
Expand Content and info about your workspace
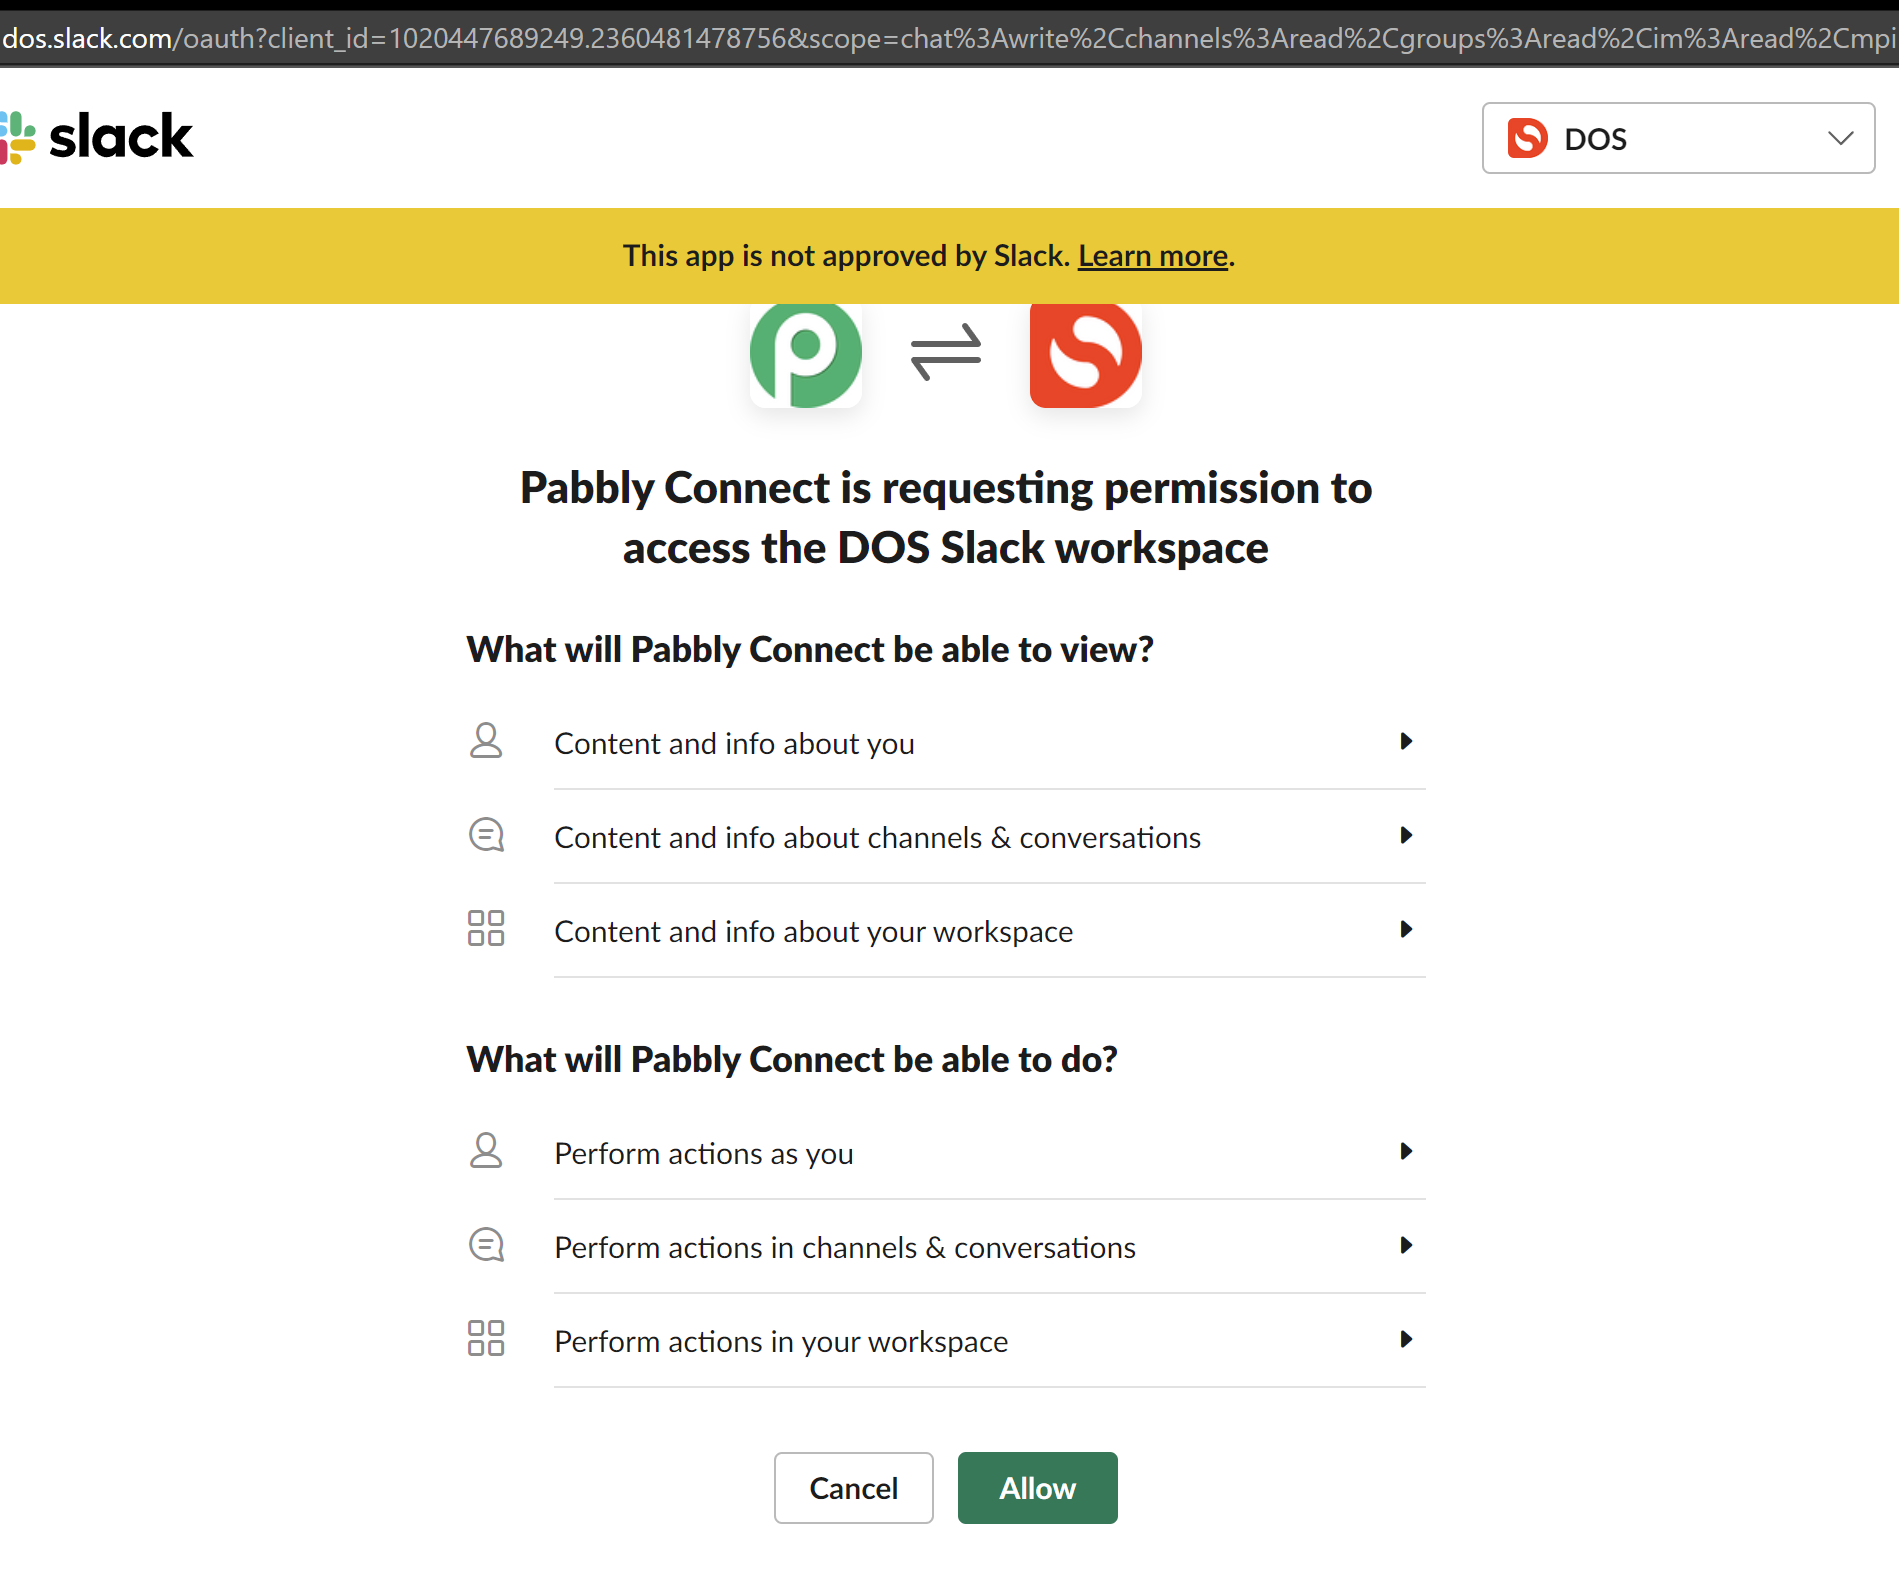[989, 931]
